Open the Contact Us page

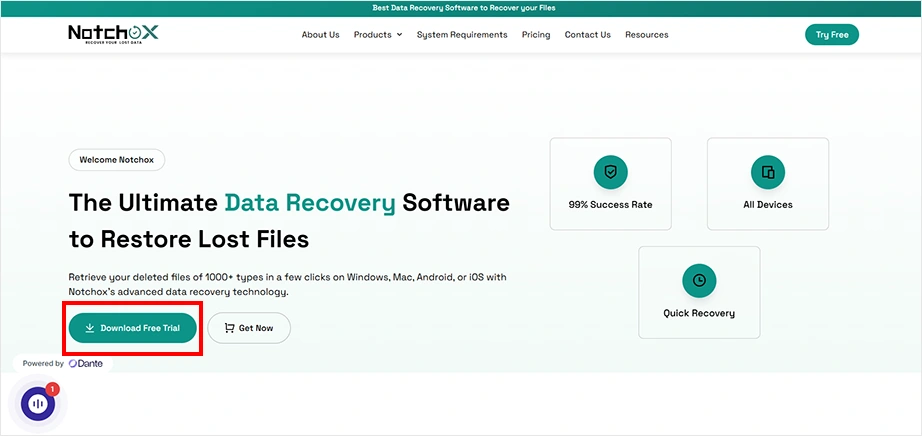[587, 35]
